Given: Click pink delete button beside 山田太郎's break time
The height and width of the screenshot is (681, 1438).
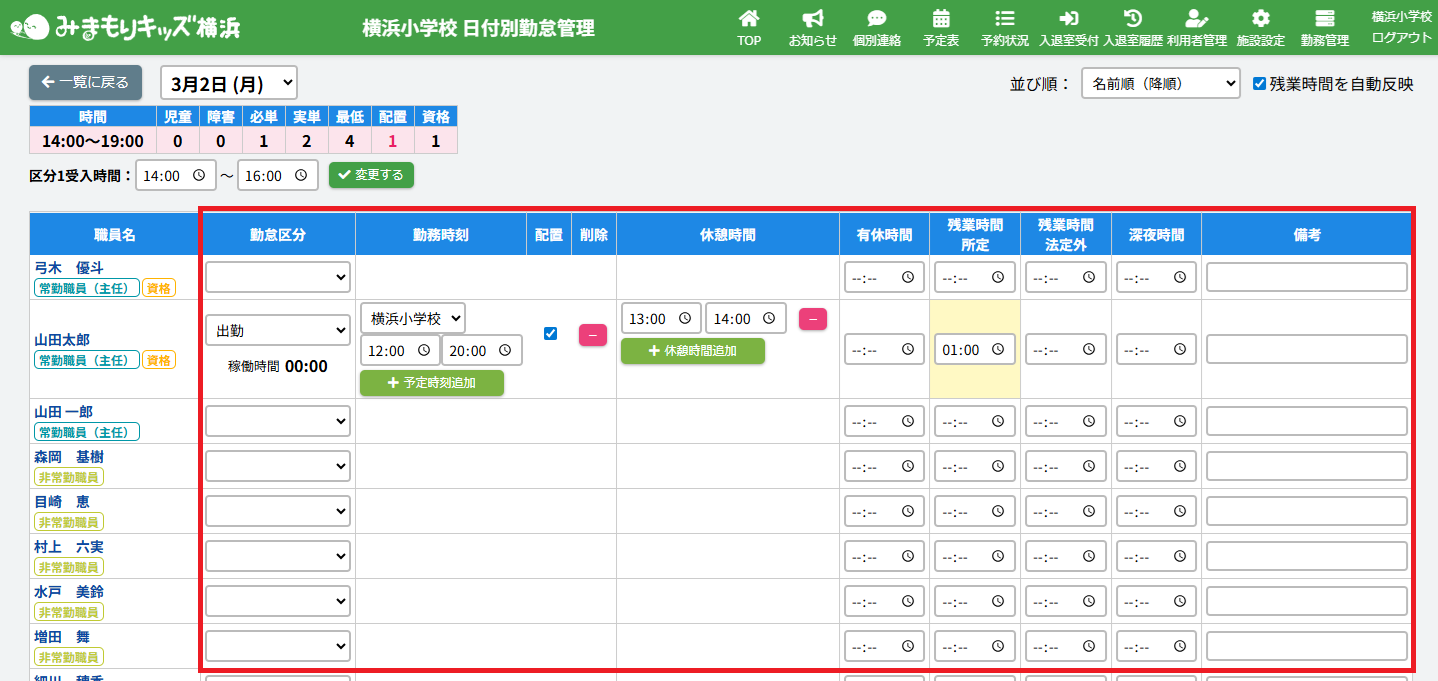Looking at the screenshot, I should (x=812, y=319).
